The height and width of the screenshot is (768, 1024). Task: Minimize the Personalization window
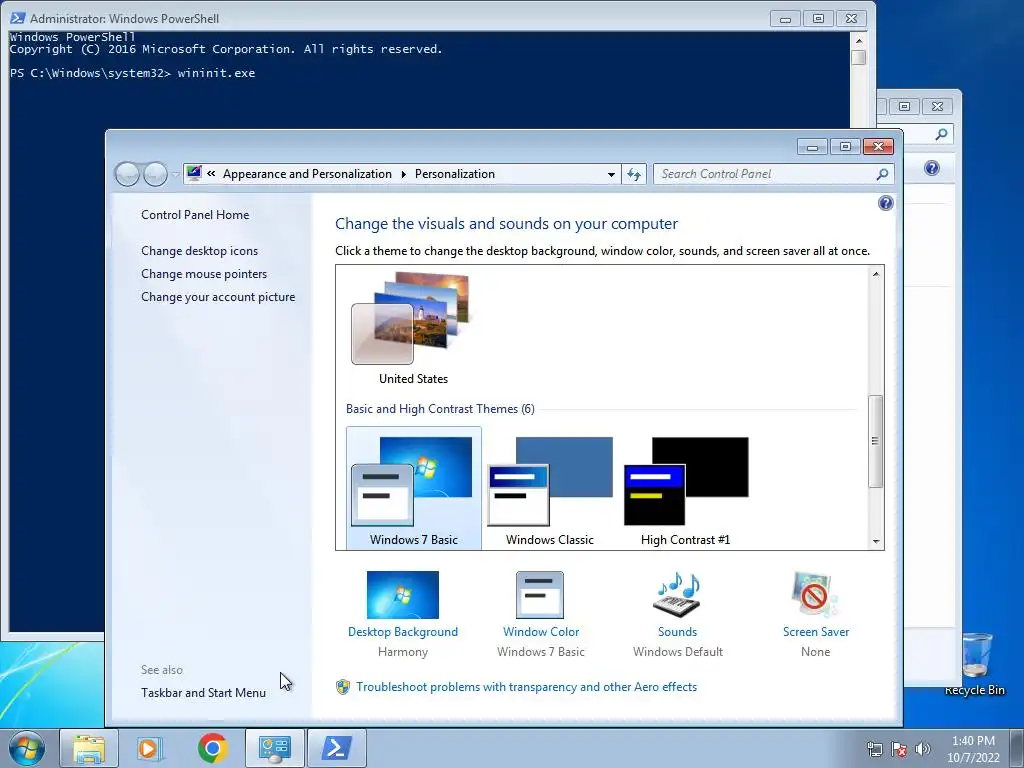point(812,147)
